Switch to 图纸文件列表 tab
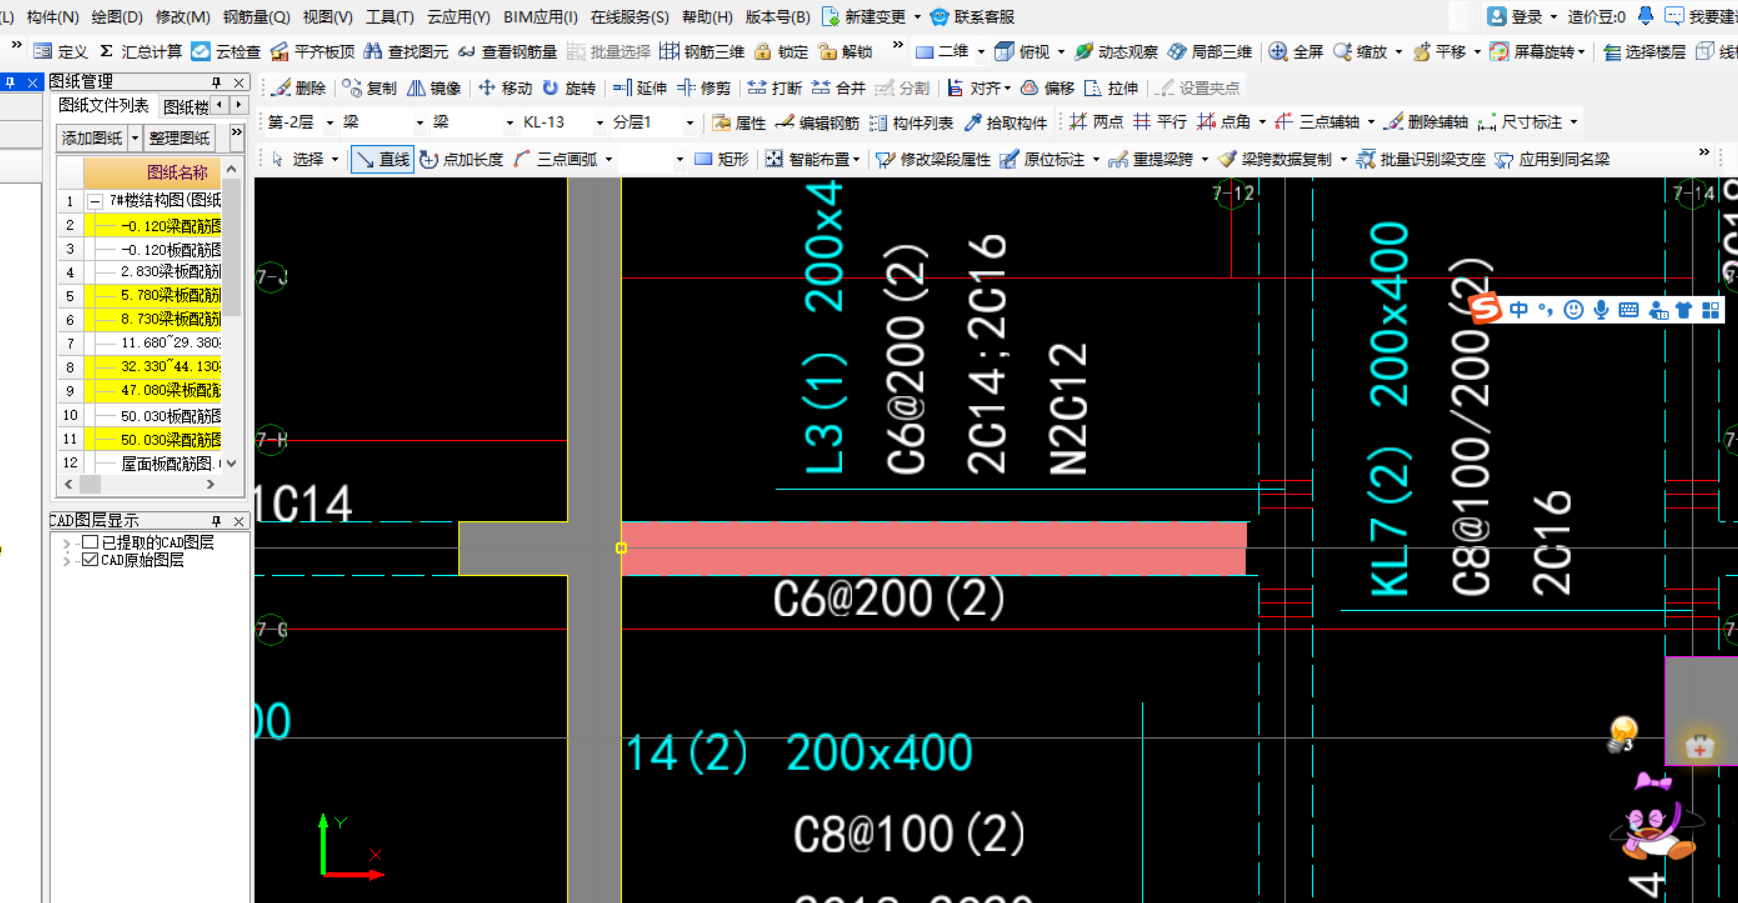Screen dimensions: 1738x903 pyautogui.click(x=103, y=105)
